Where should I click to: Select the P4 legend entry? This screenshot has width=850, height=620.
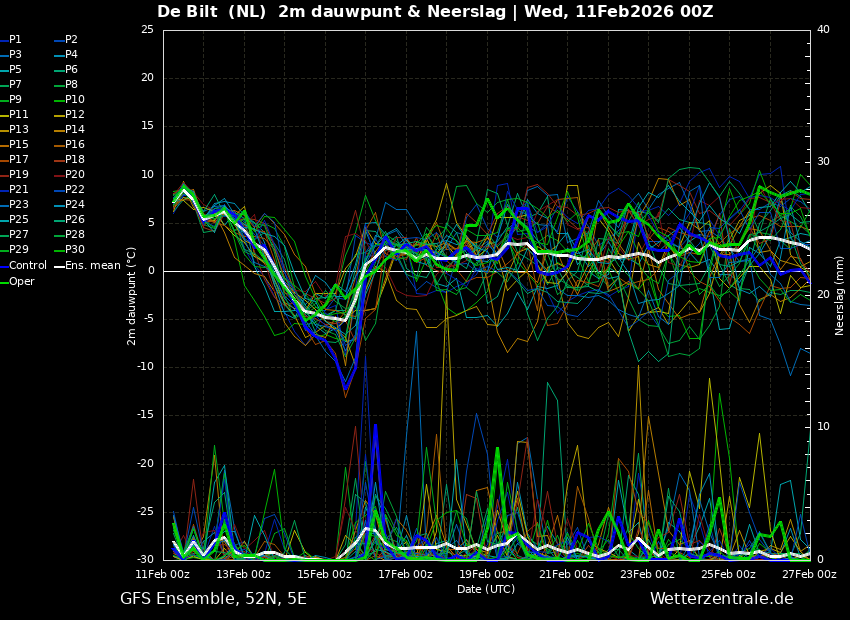[x=71, y=55]
